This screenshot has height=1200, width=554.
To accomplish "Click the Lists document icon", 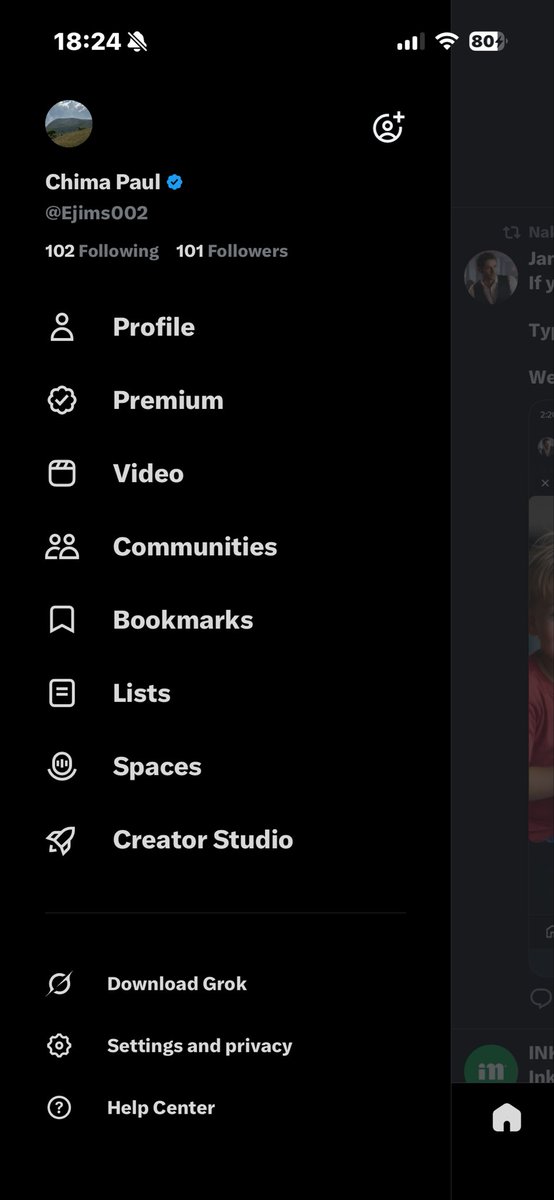I will click(x=62, y=693).
